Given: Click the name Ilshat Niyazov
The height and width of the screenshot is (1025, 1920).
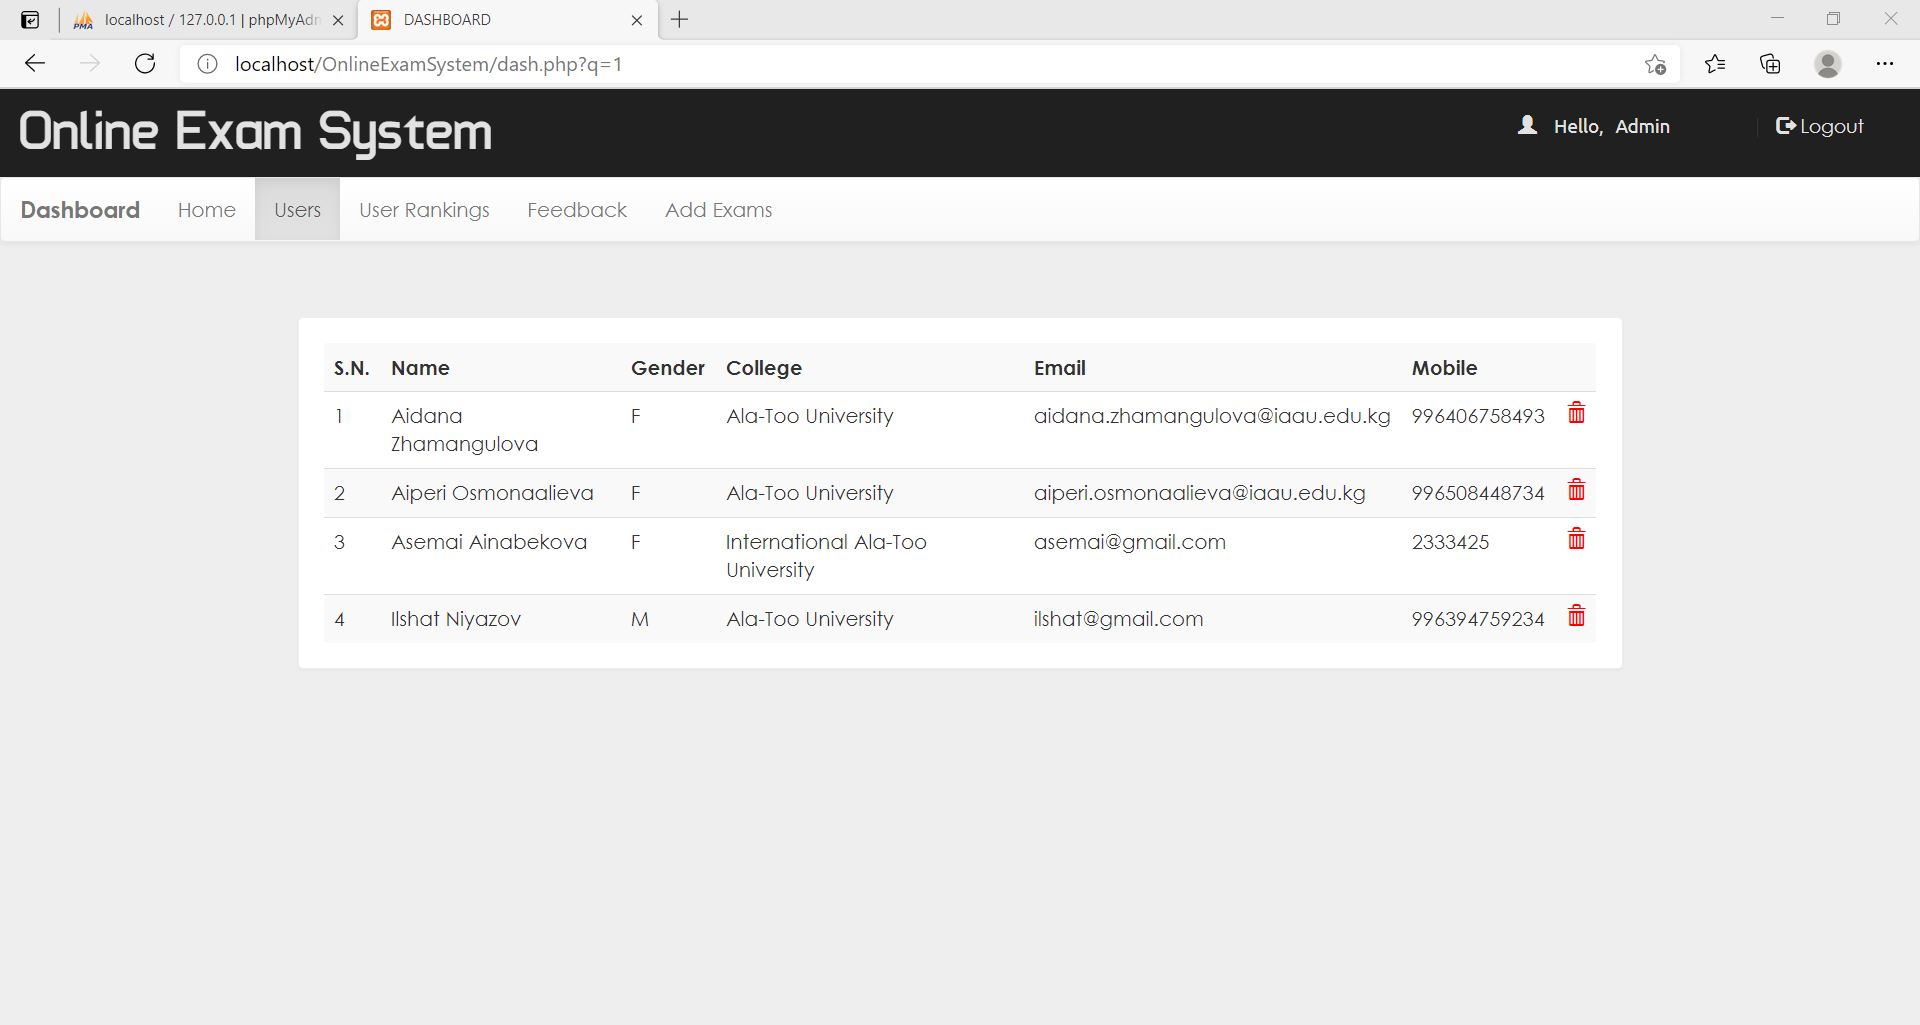Looking at the screenshot, I should [x=456, y=619].
